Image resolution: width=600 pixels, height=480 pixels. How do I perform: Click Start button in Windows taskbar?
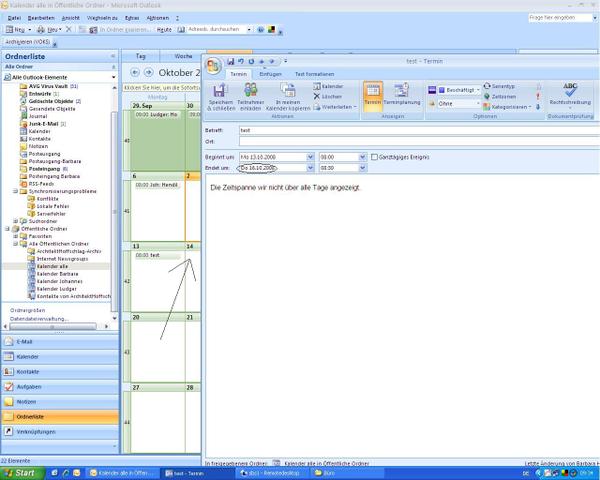pos(22,473)
